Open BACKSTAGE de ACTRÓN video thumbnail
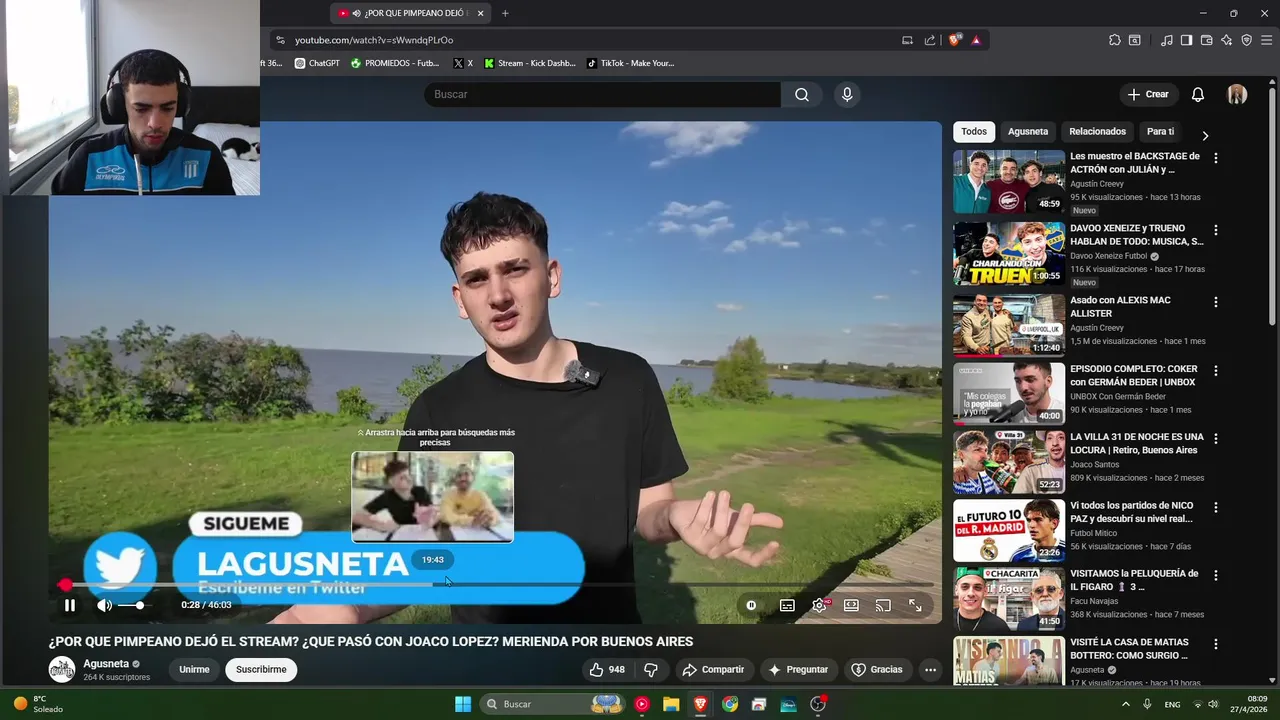The width and height of the screenshot is (1280, 720). pyautogui.click(x=1009, y=182)
